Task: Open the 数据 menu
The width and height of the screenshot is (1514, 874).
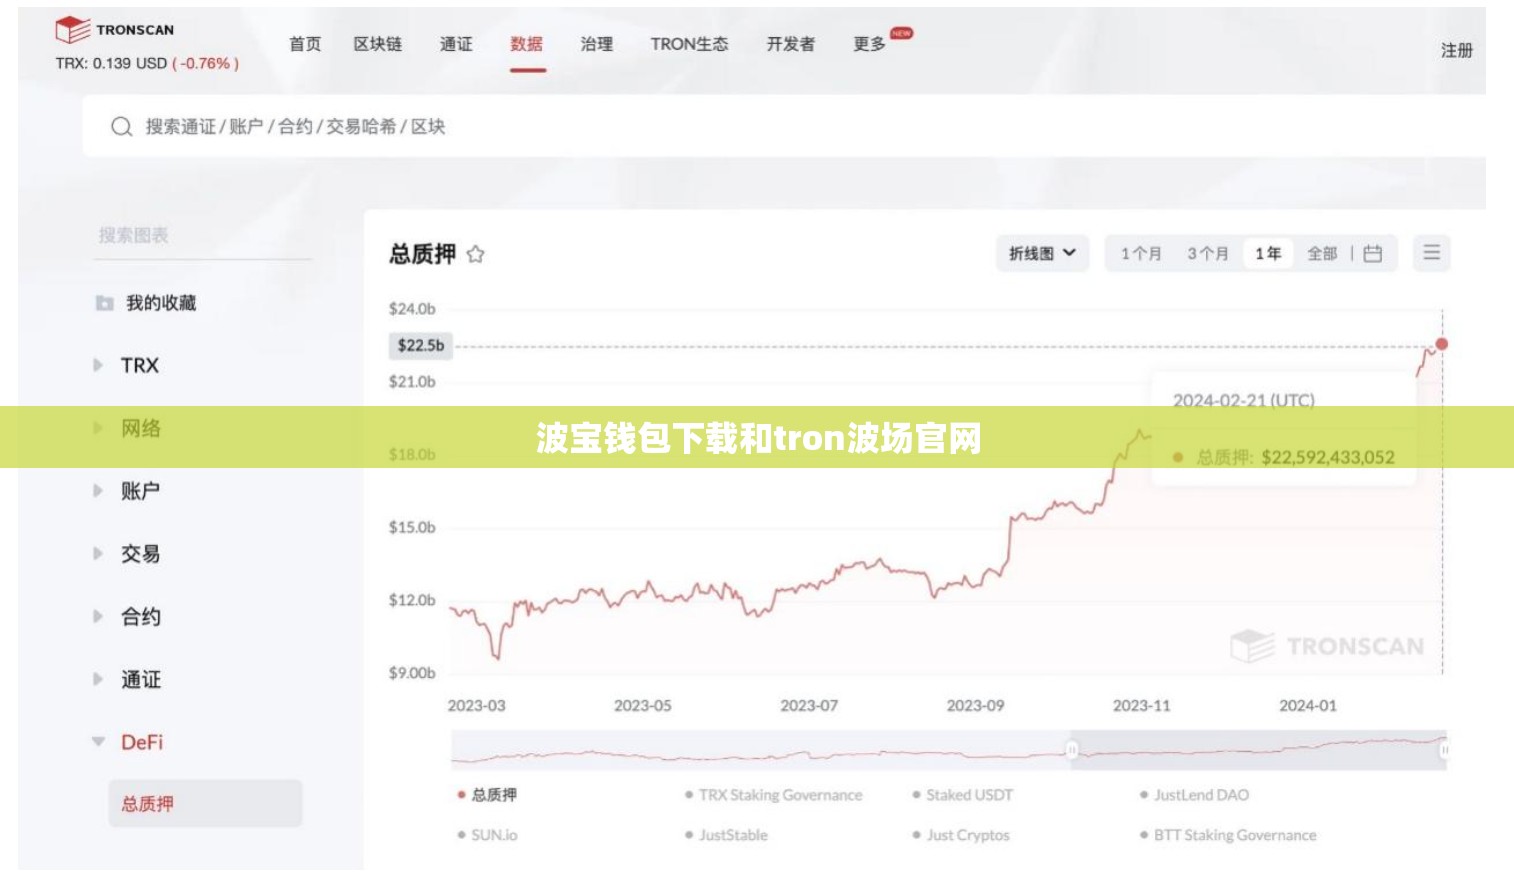Action: click(x=527, y=44)
